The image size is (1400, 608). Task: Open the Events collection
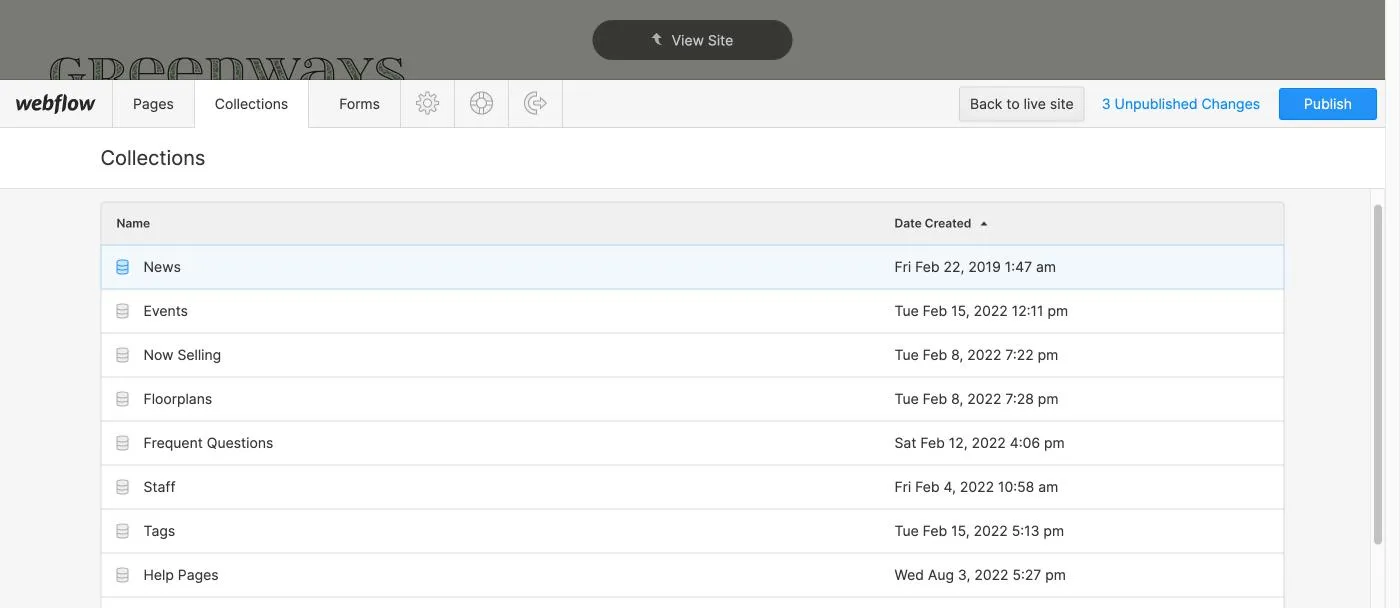point(692,311)
